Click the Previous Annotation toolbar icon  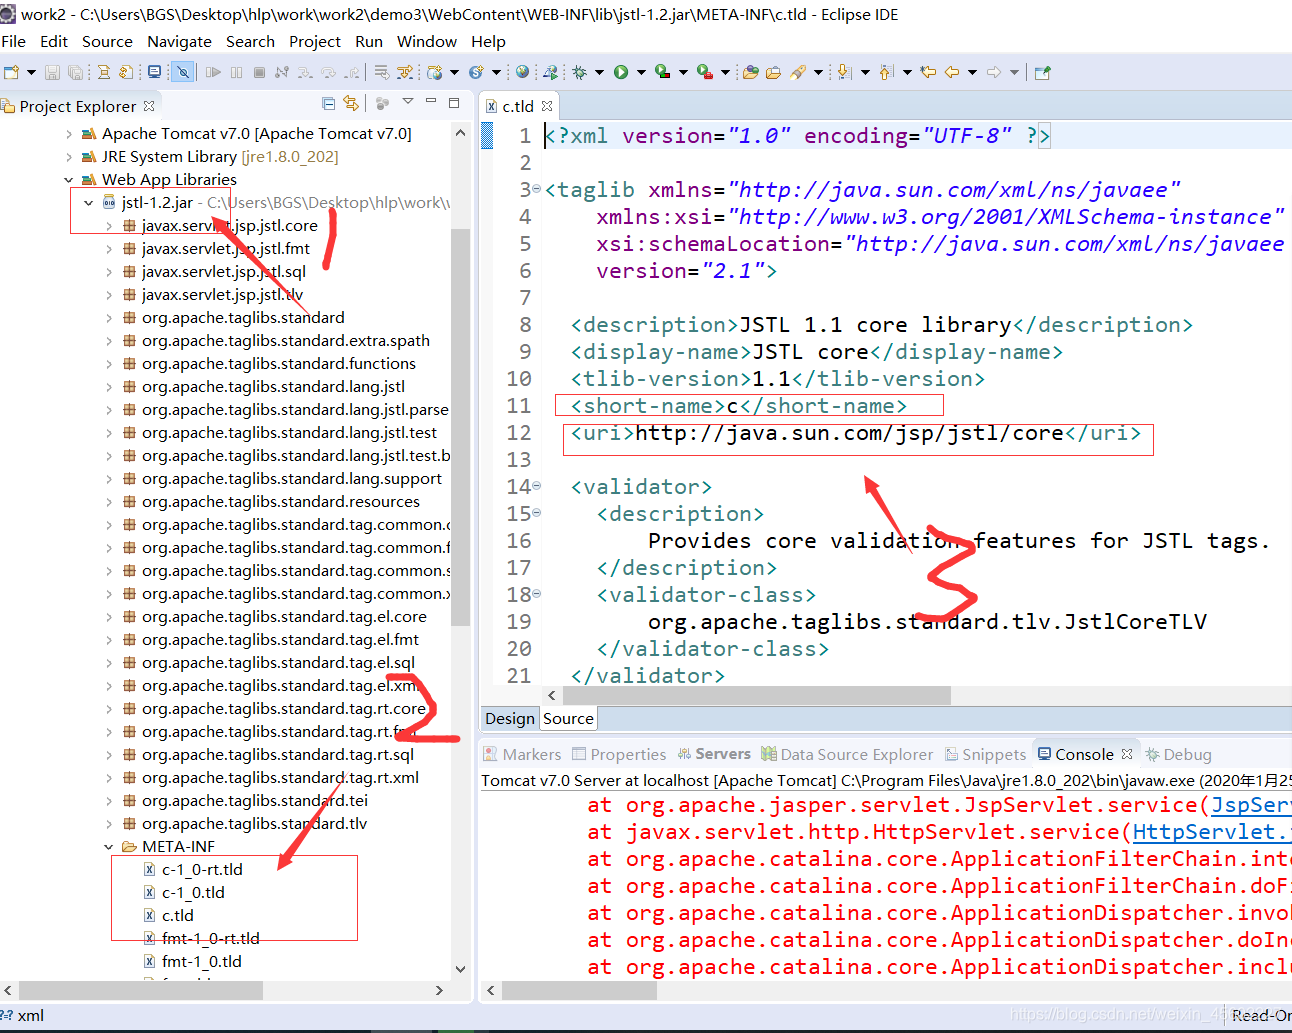[886, 72]
